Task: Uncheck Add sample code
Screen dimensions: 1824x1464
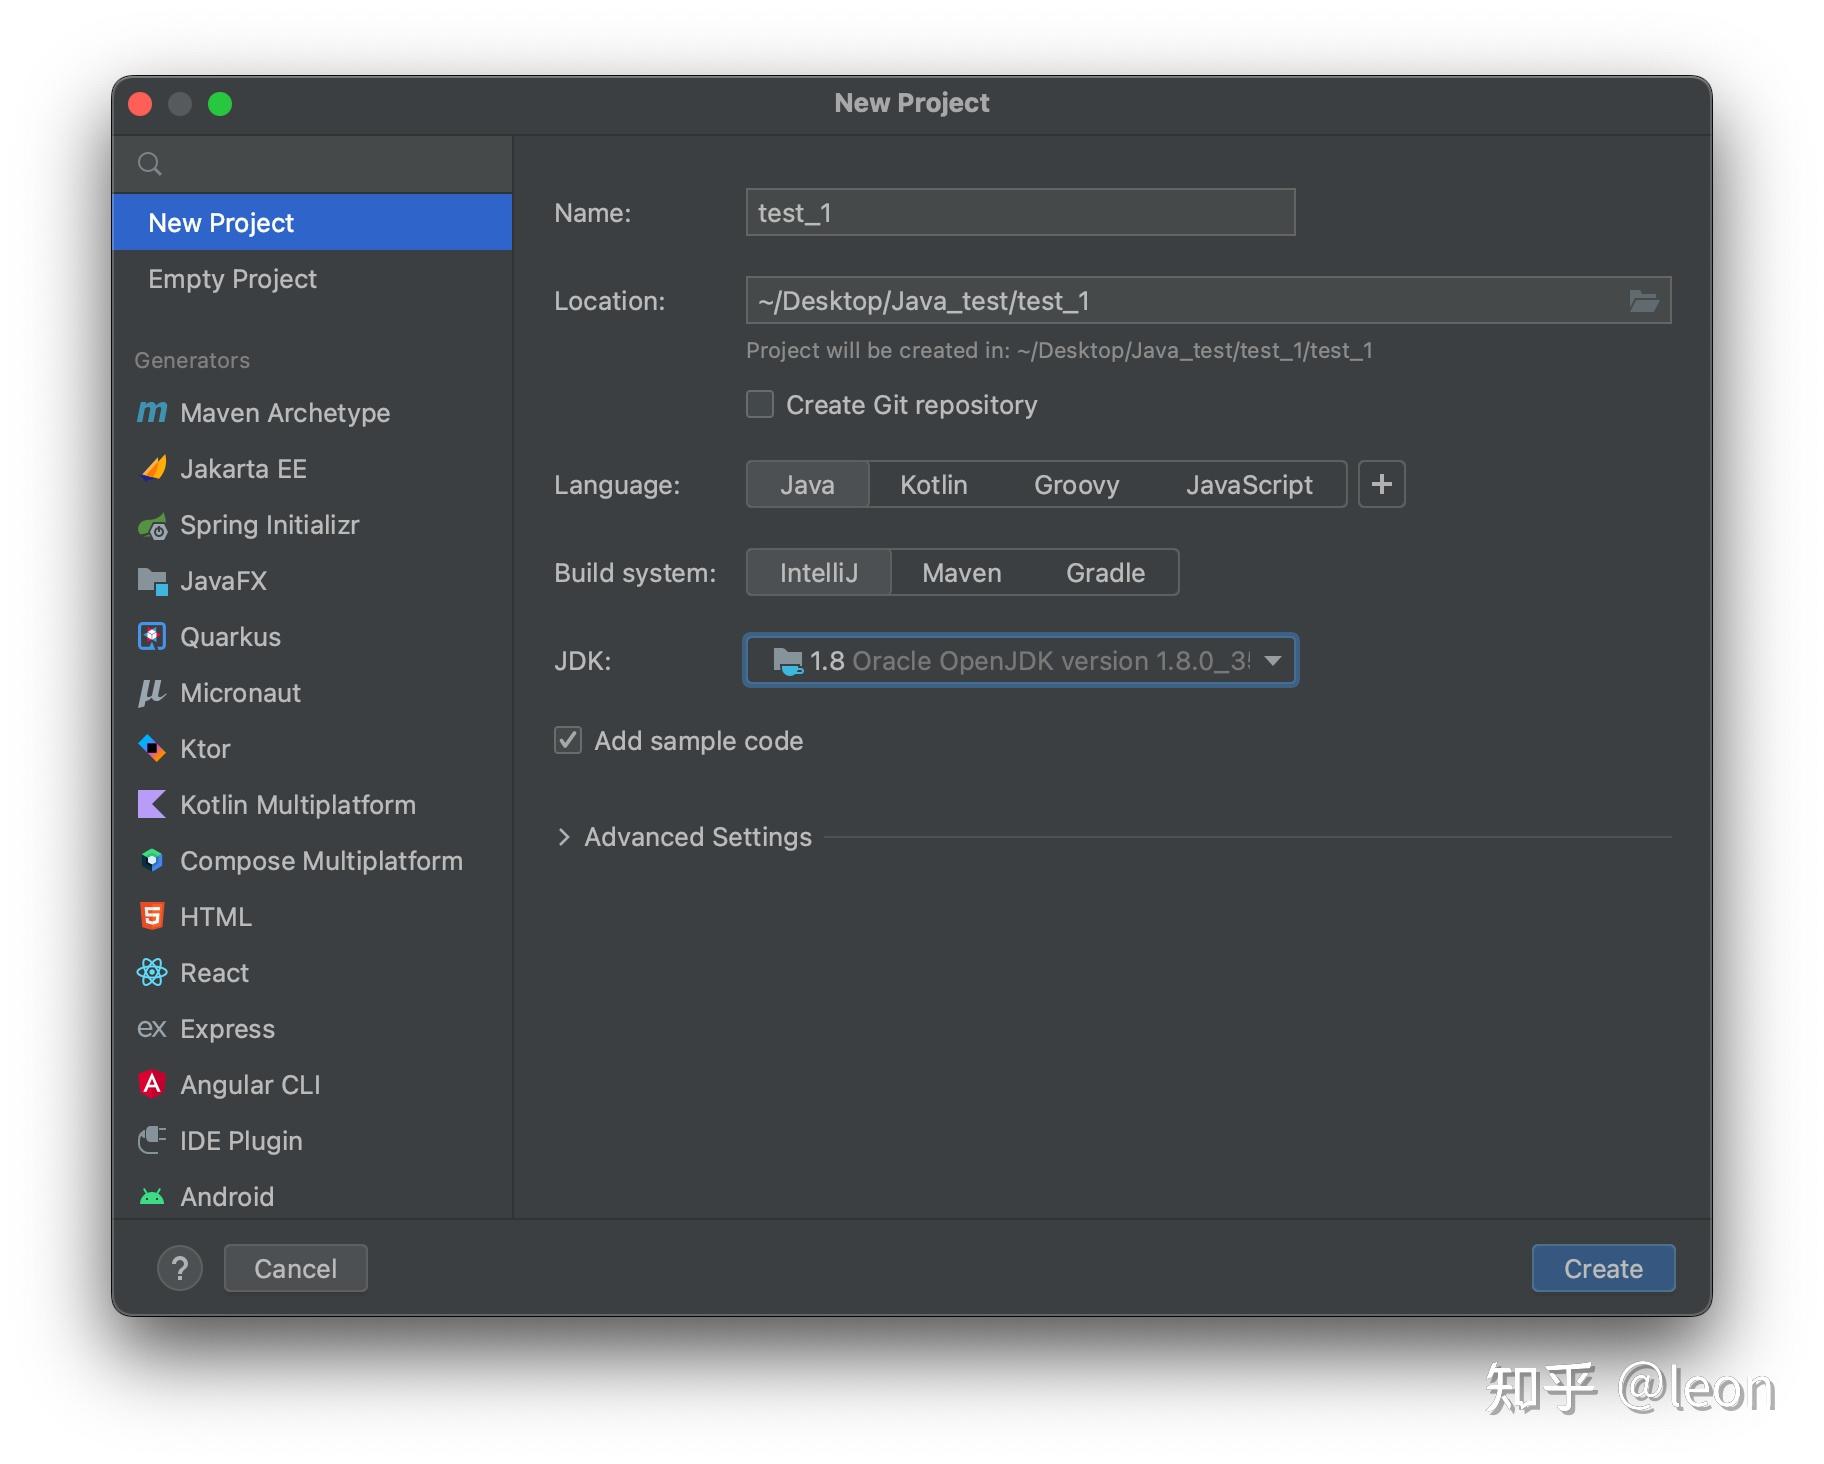Action: coord(567,740)
